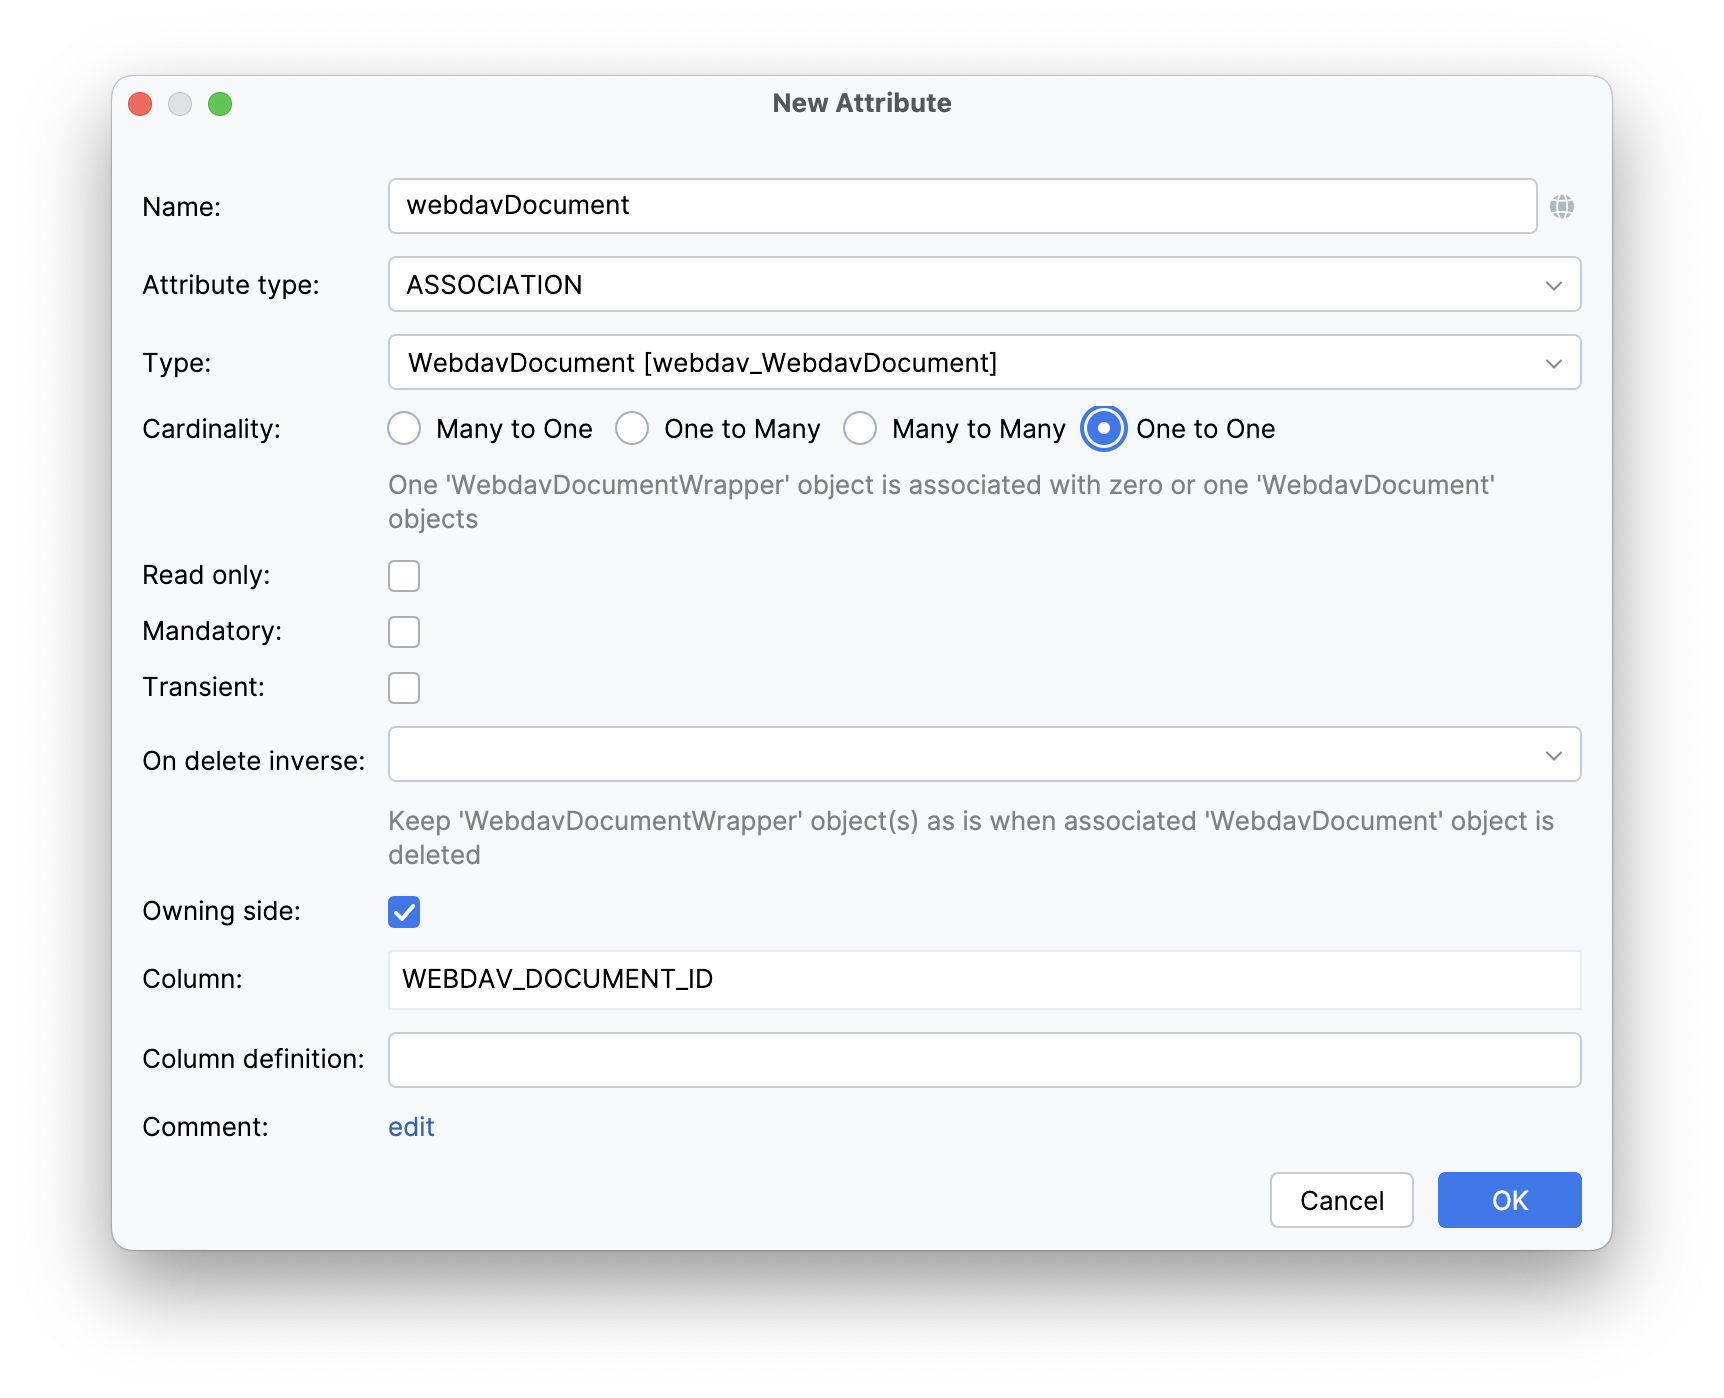Select the WEBDAV_DOCUMENT_ID column field
Image resolution: width=1724 pixels, height=1398 pixels.
900,980
